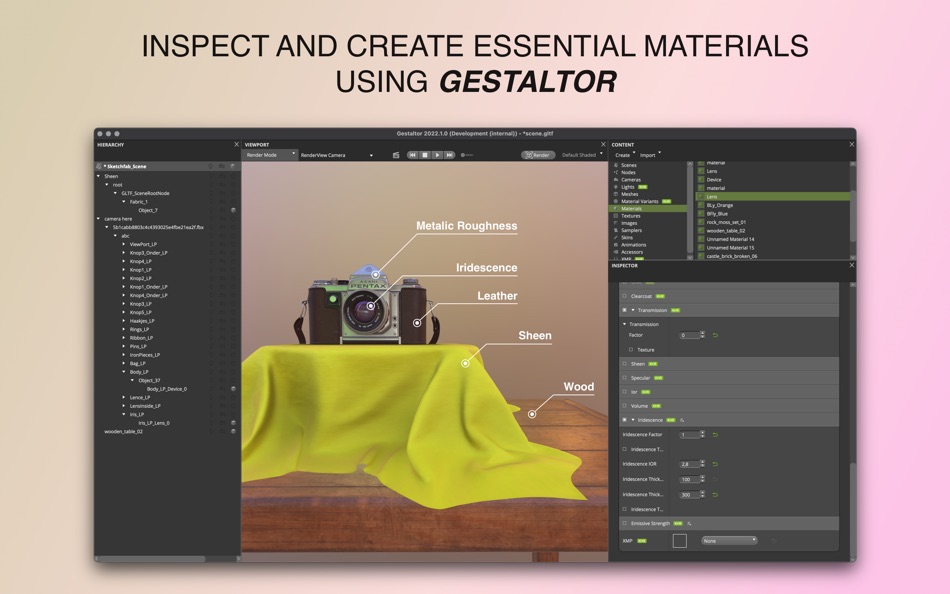Select Materials in Content categories
The width and height of the screenshot is (950, 594).
[648, 209]
